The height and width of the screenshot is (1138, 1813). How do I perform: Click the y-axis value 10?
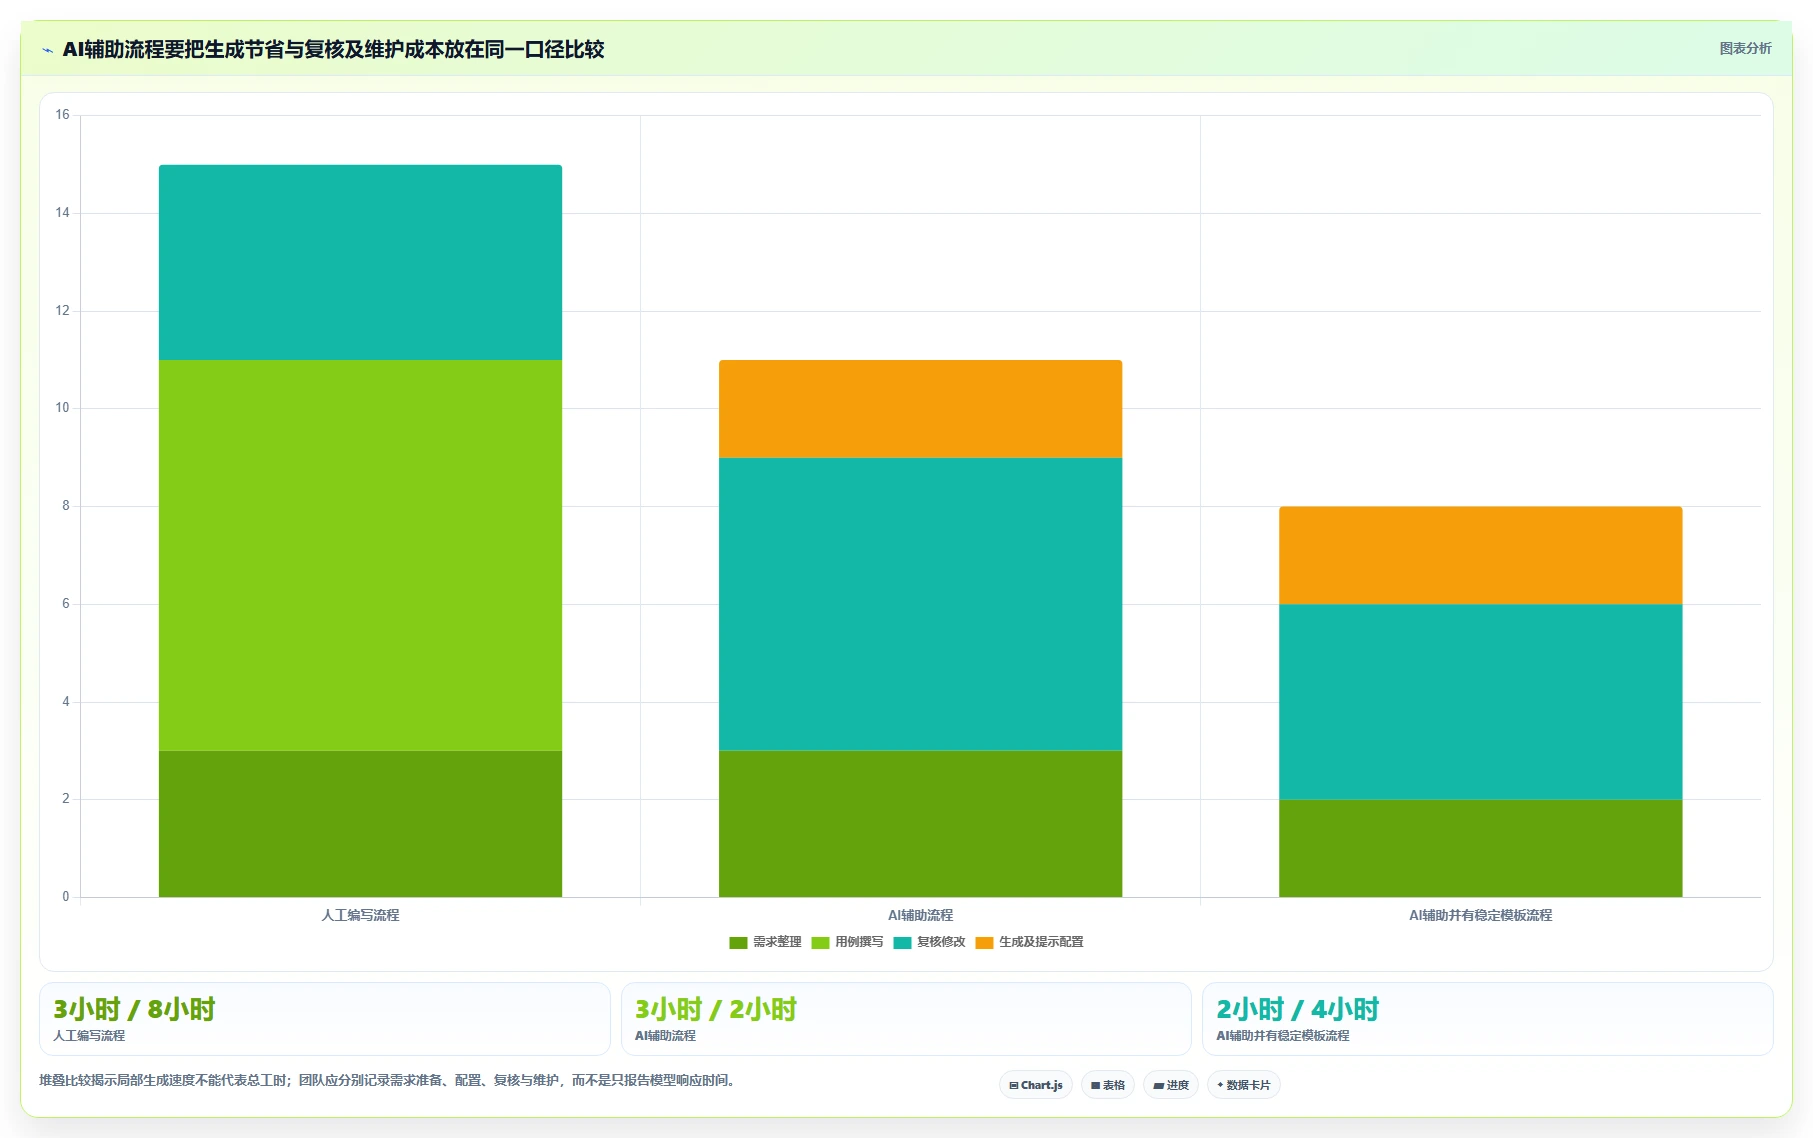click(62, 408)
